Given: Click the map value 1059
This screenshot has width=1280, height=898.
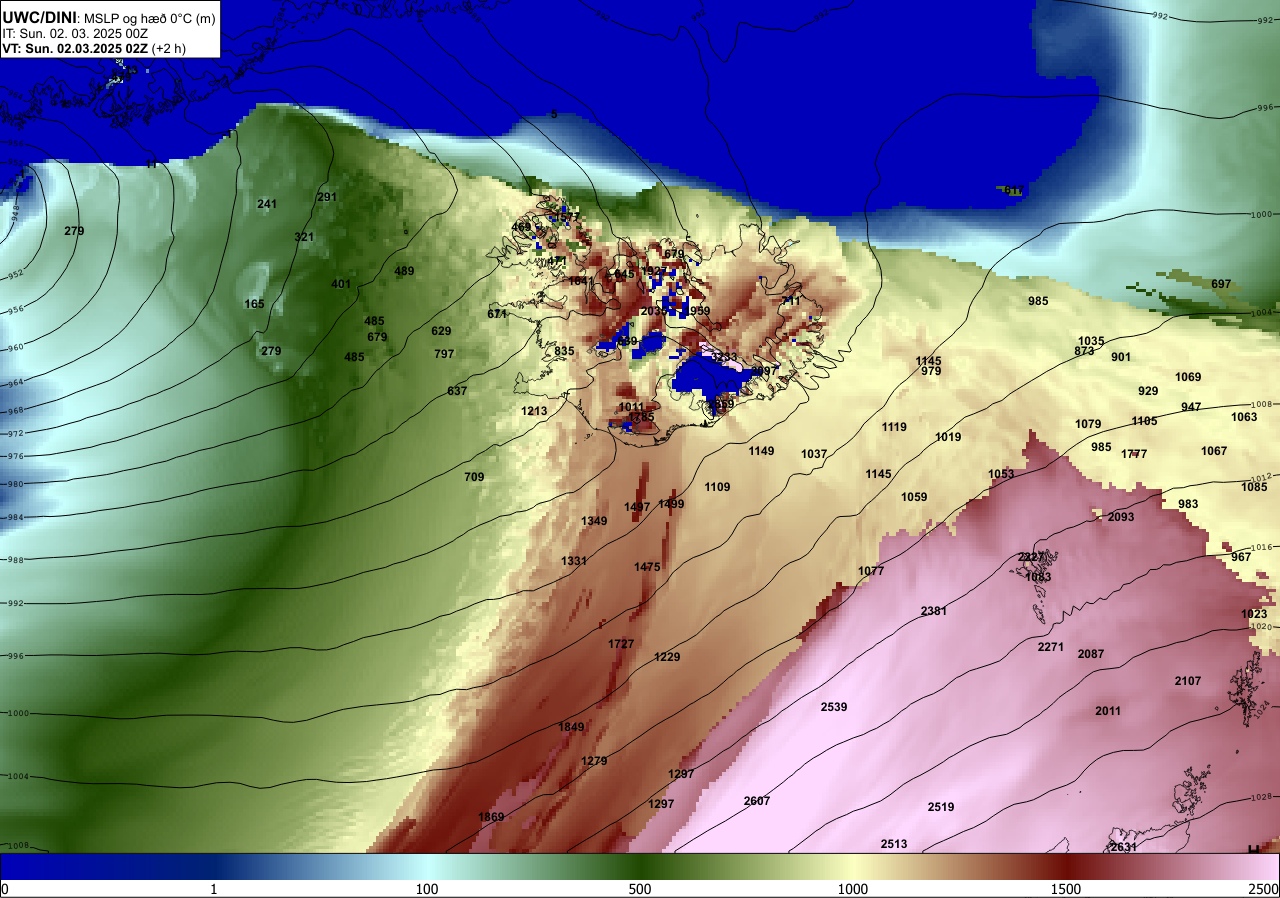Looking at the screenshot, I should (x=914, y=497).
